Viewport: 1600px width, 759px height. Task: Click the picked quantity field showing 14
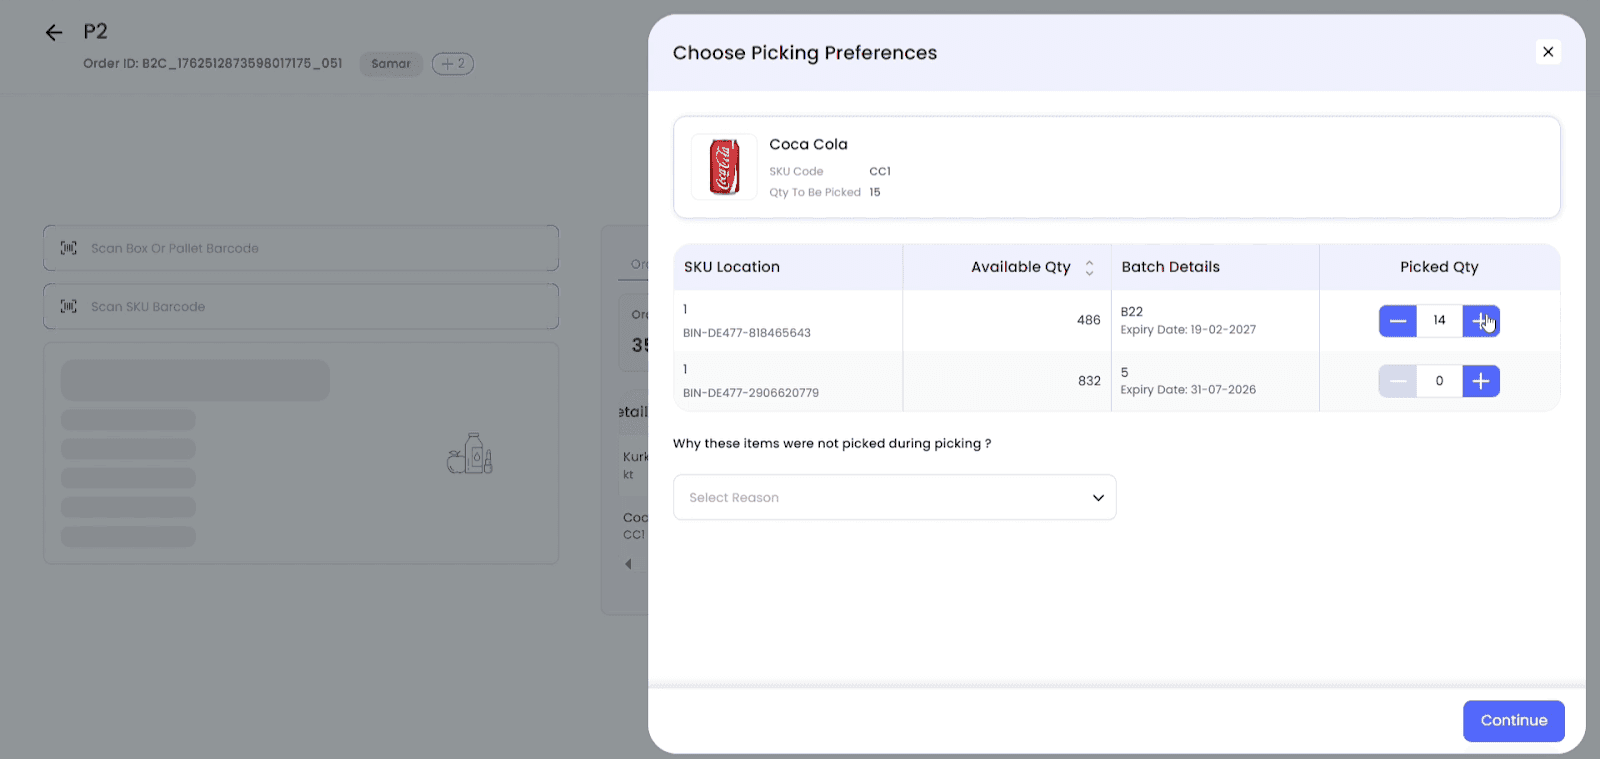[1439, 321]
